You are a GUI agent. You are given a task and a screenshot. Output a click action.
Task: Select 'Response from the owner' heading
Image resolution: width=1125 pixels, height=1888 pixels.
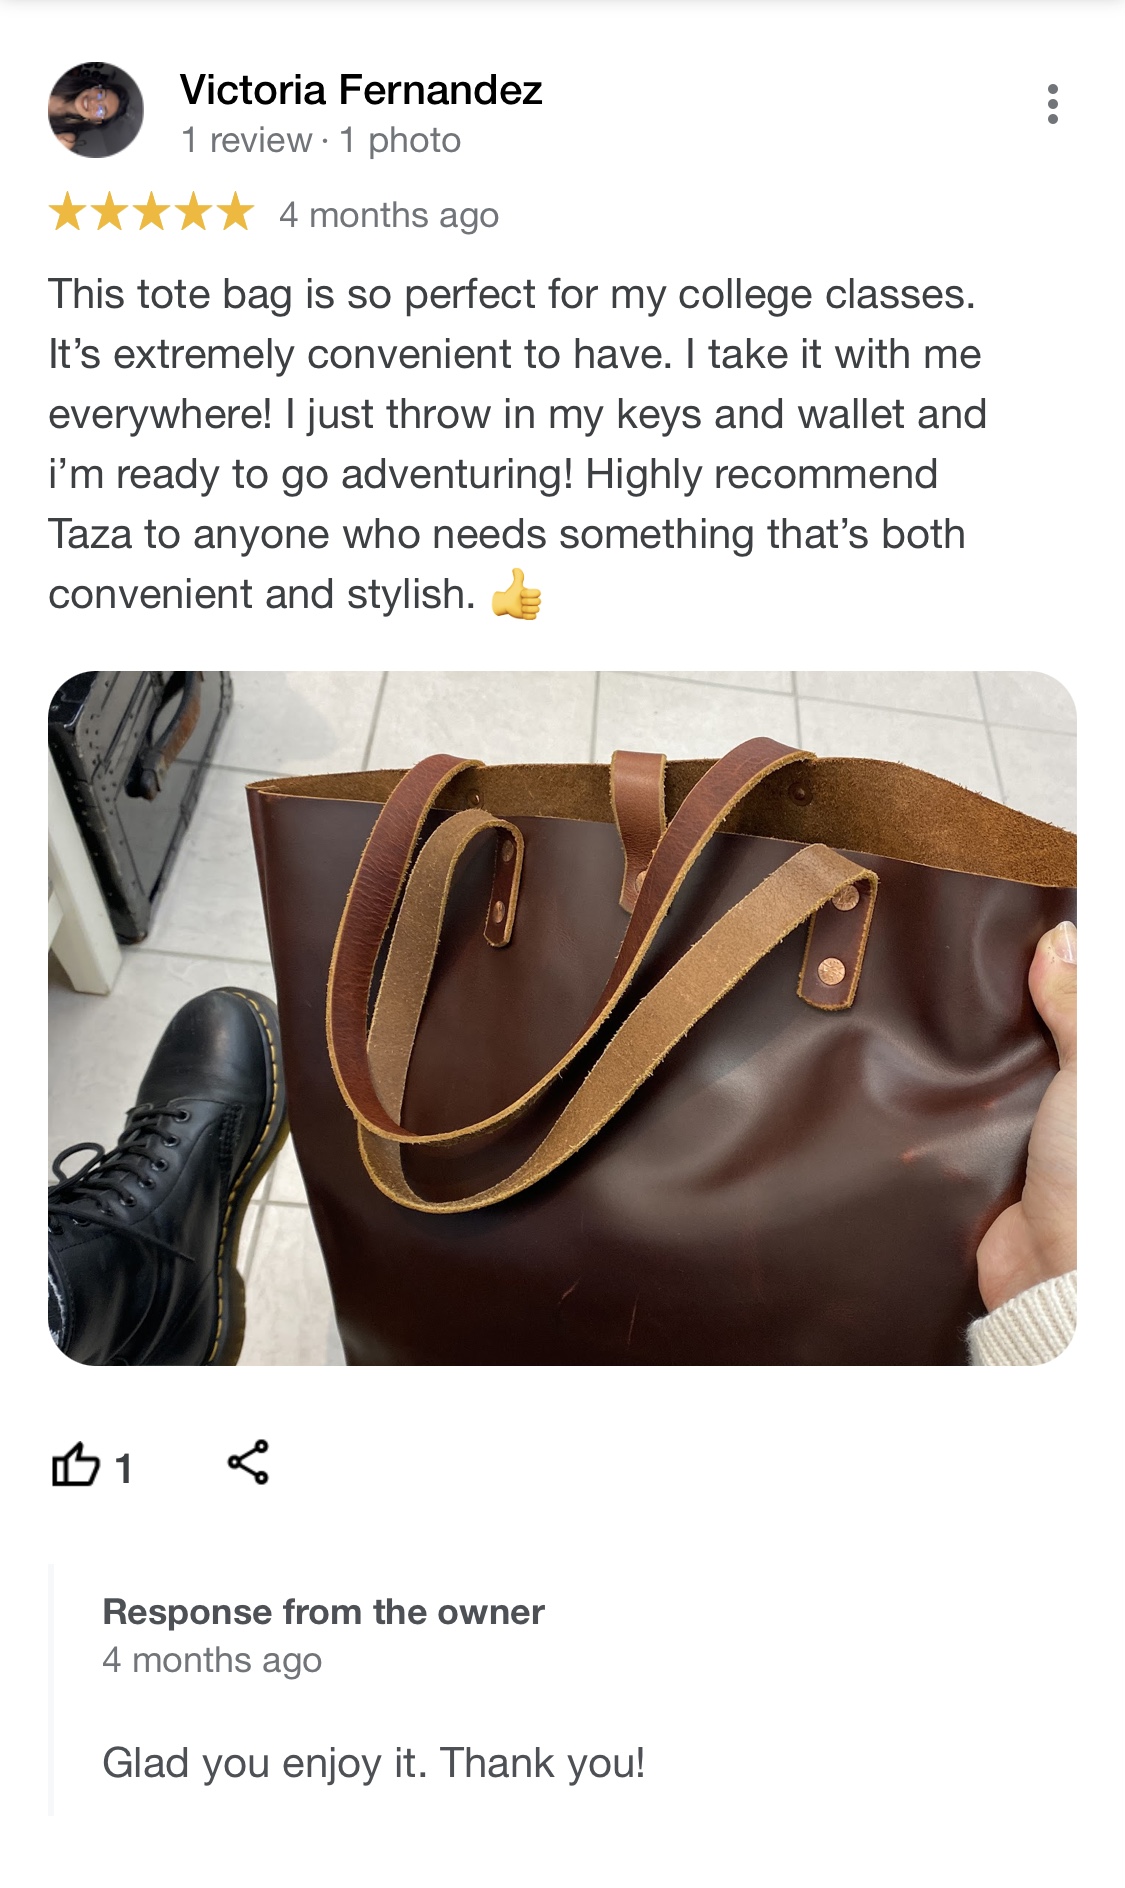pyautogui.click(x=323, y=1612)
